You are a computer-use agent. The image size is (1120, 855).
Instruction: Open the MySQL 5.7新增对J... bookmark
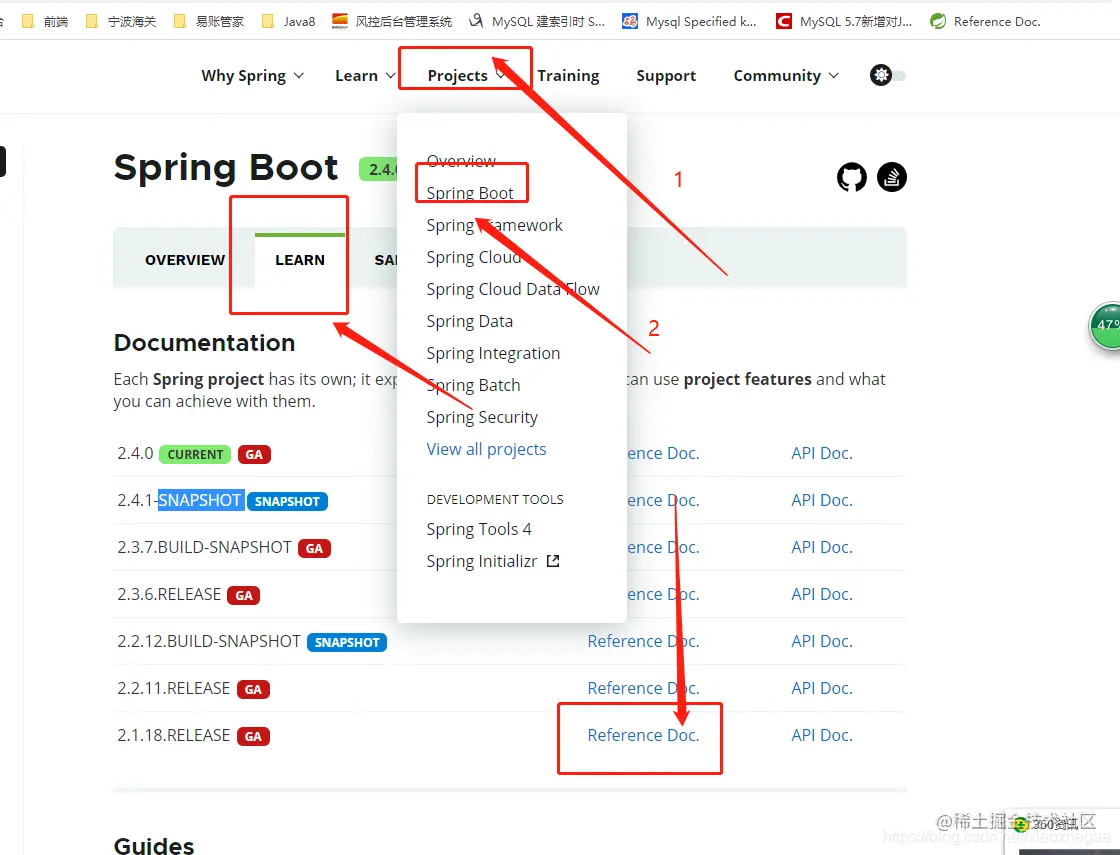pos(844,21)
